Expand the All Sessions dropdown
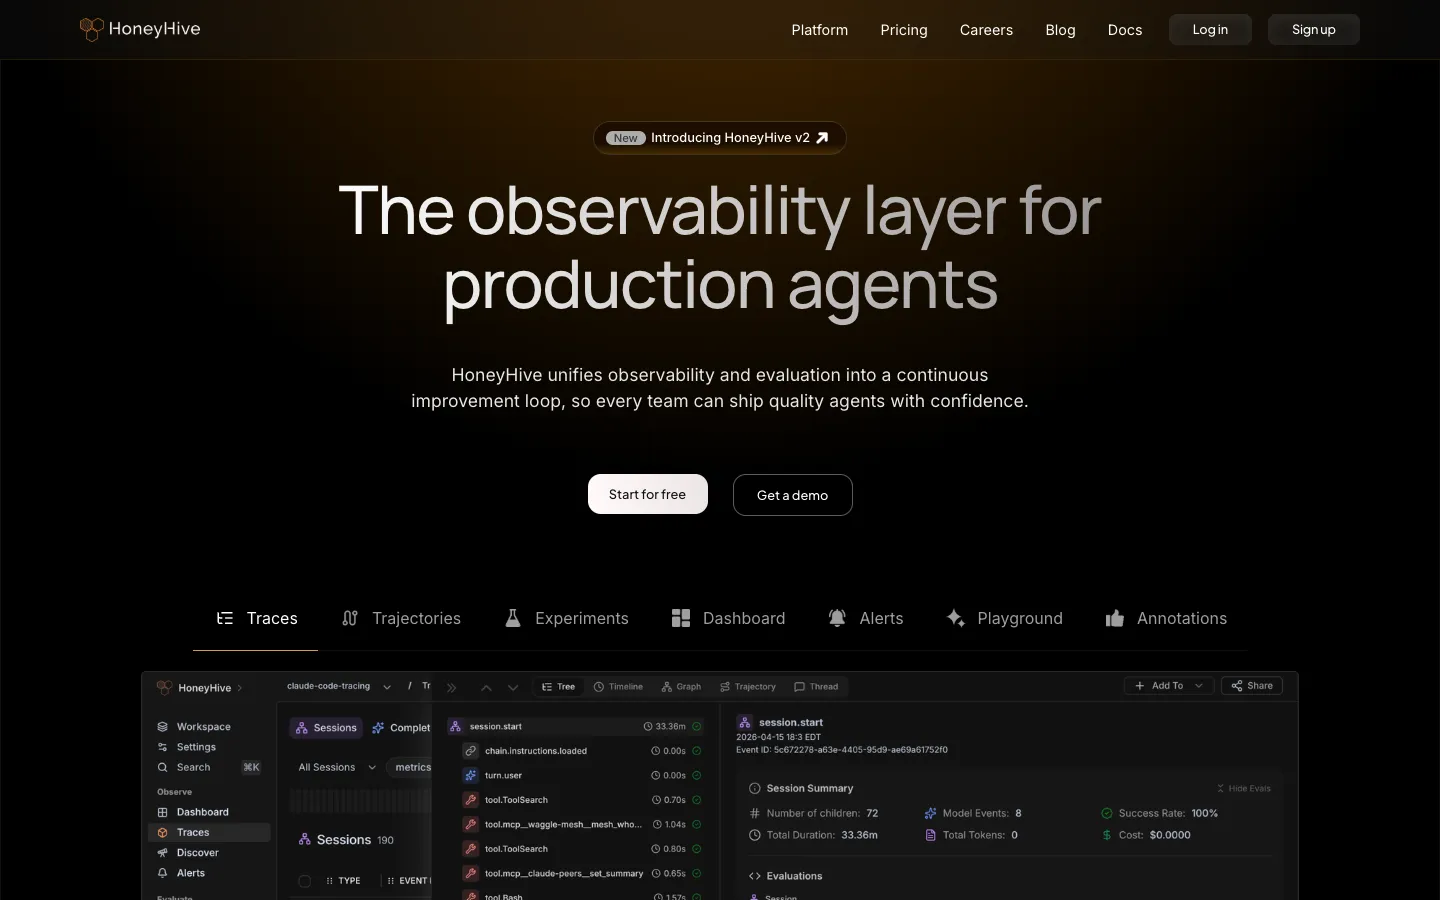Image resolution: width=1440 pixels, height=900 pixels. [x=337, y=767]
